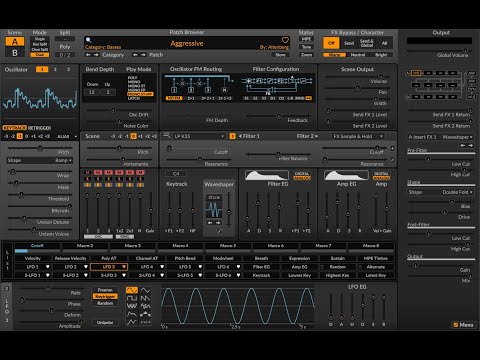
Task: Select the triangle LFO waveform icon
Action: pos(145,290)
